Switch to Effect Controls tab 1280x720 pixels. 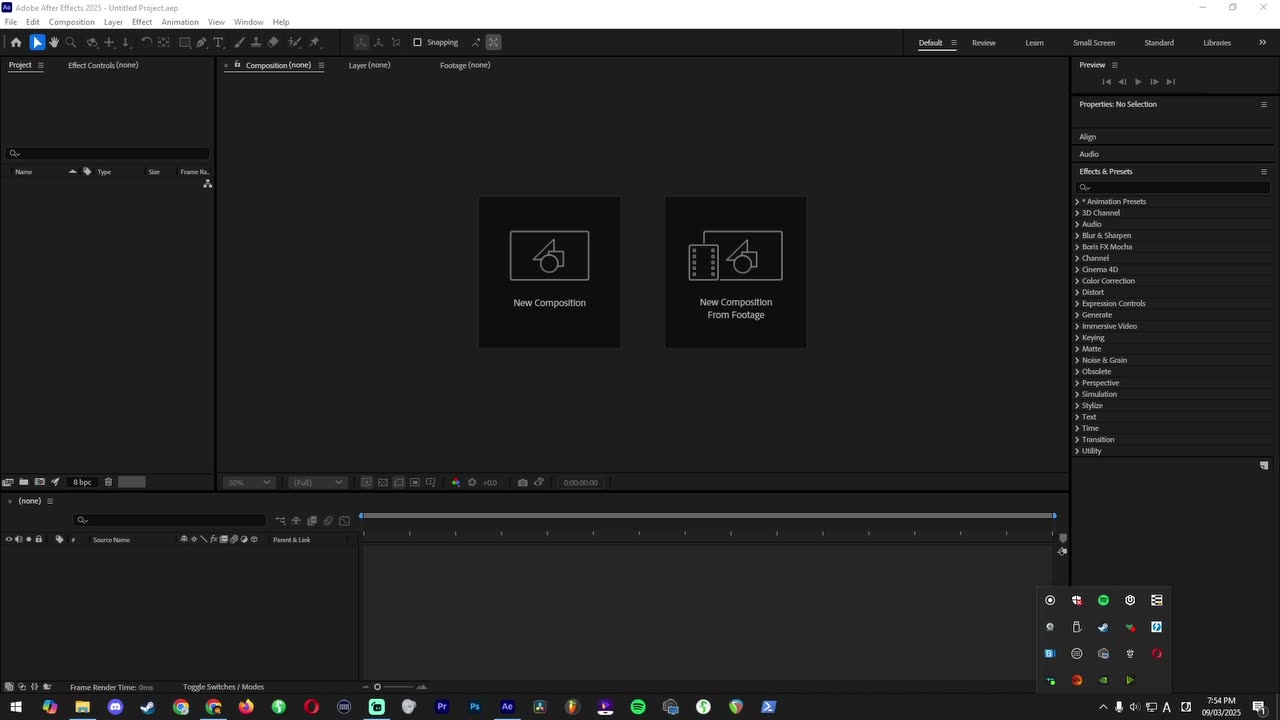click(103, 65)
